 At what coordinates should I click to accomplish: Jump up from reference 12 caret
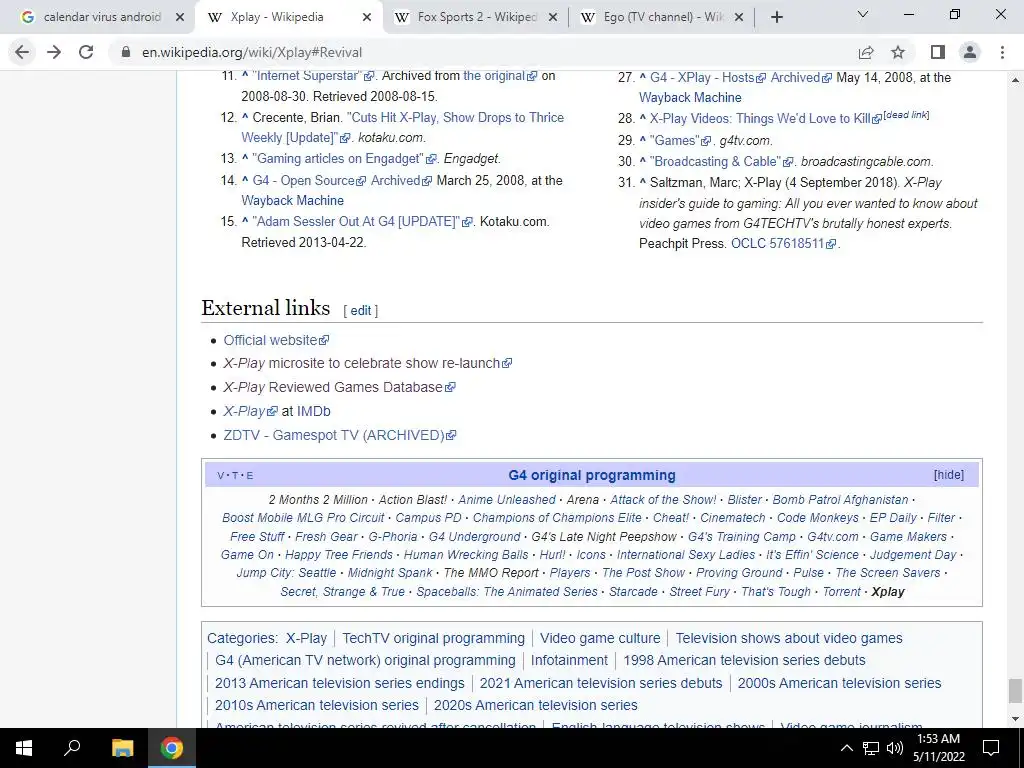(245, 118)
